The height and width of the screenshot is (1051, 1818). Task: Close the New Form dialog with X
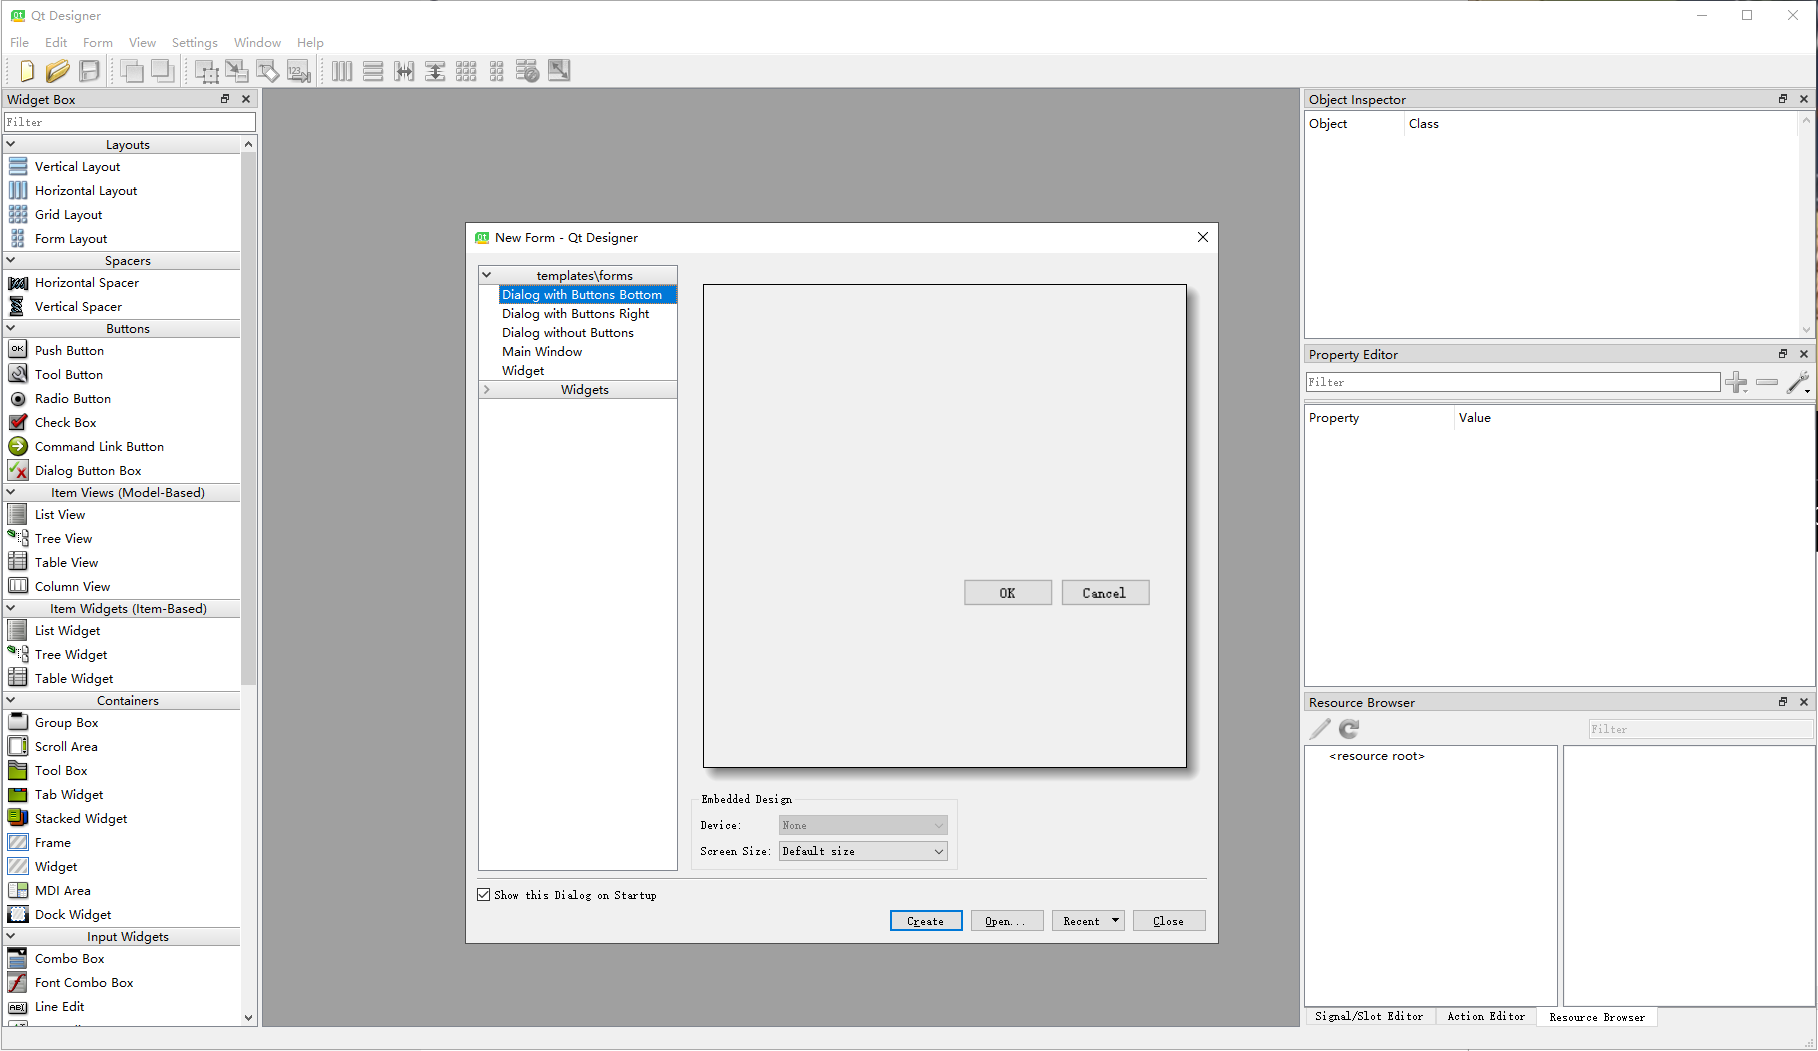pyautogui.click(x=1203, y=237)
